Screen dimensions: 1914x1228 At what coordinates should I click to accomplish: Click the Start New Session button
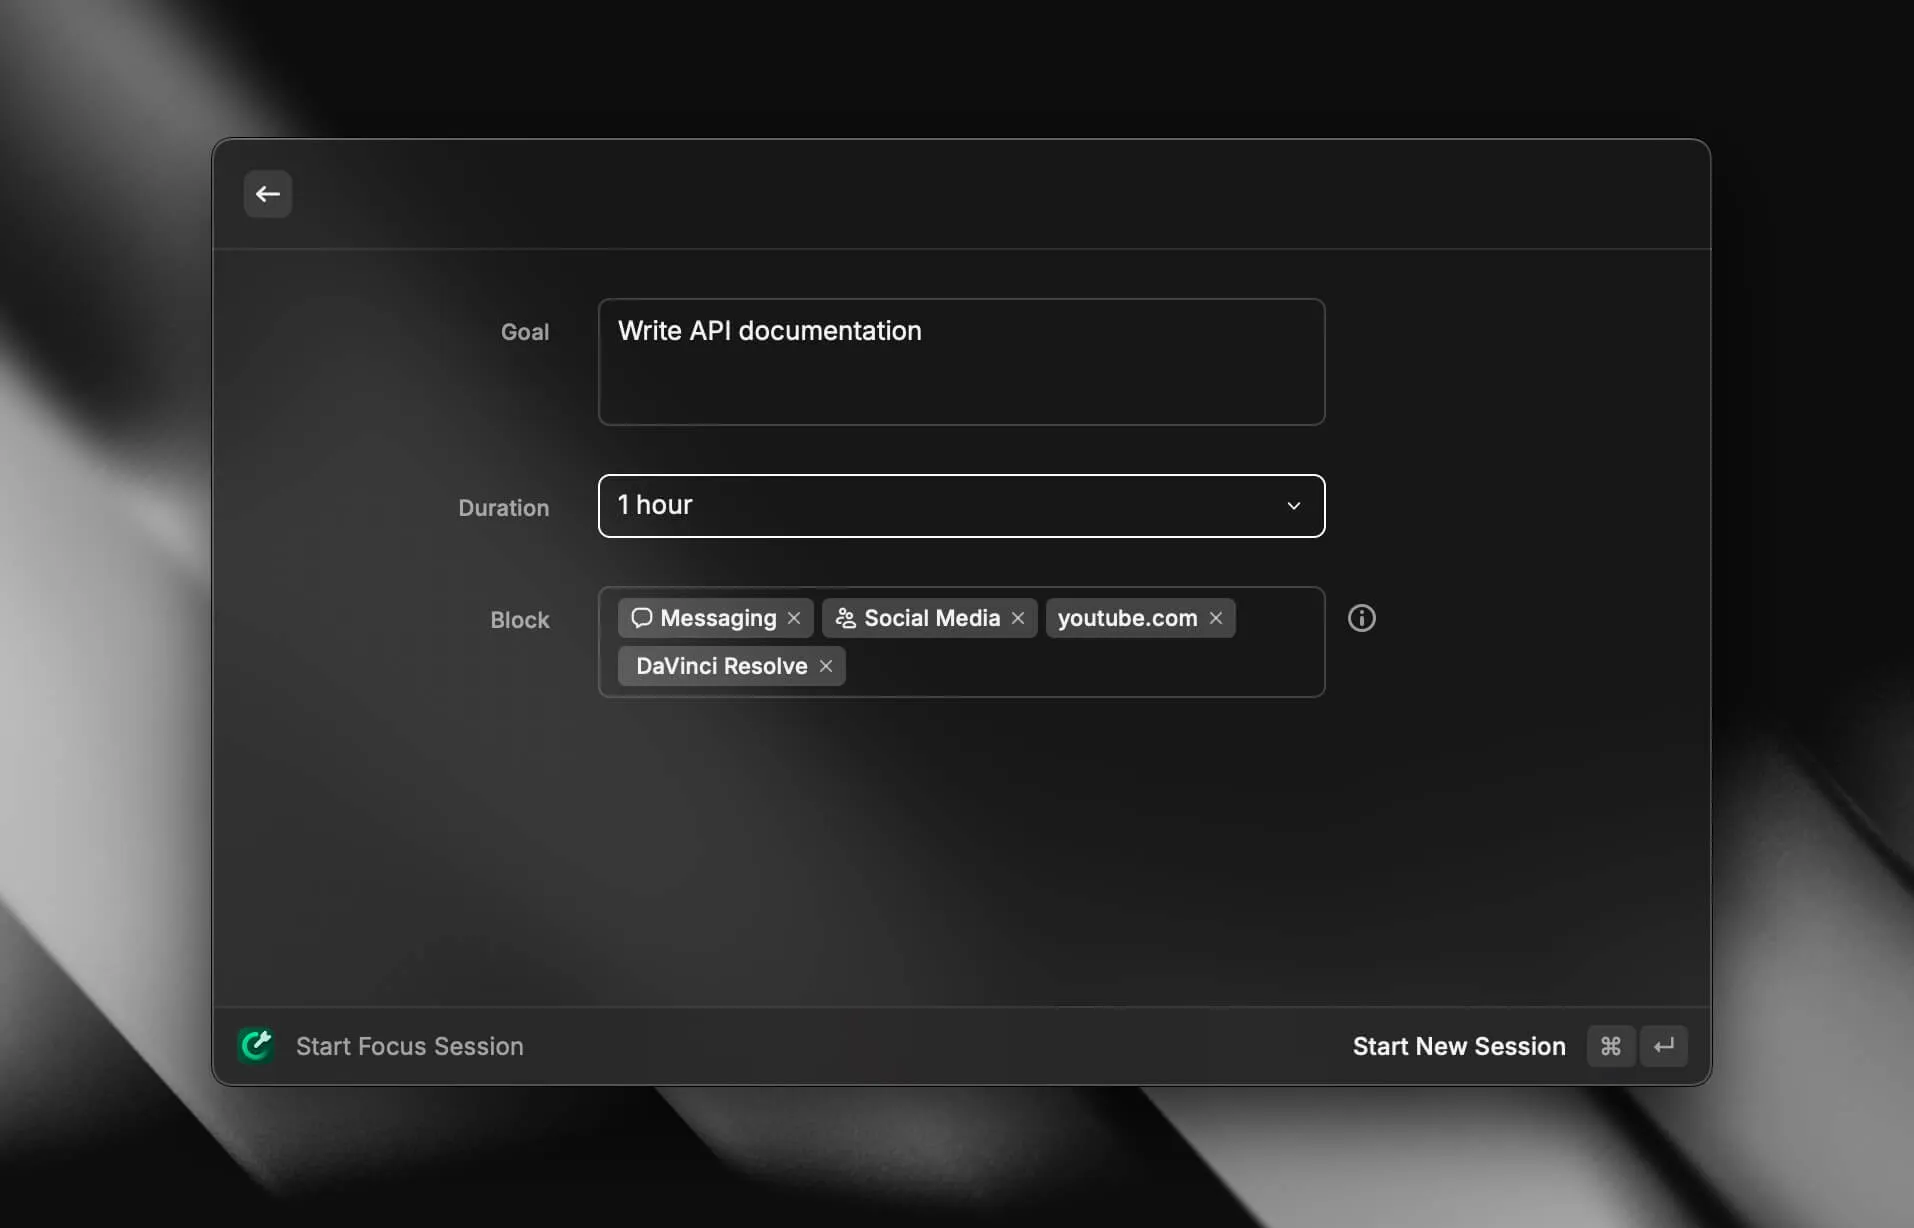tap(1458, 1046)
